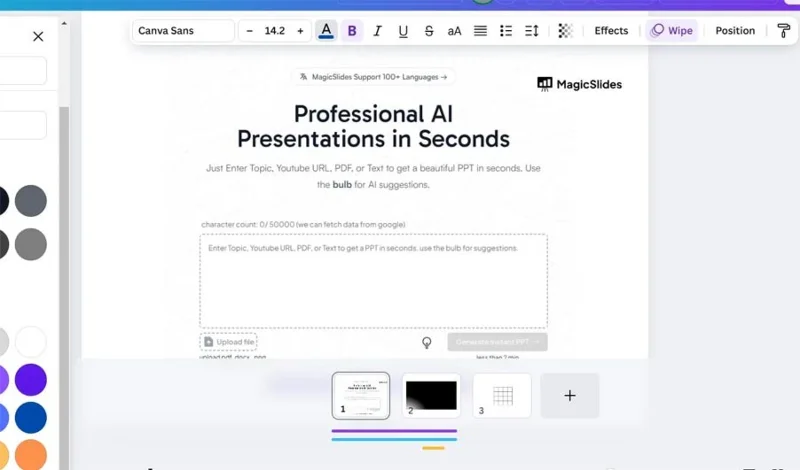Select the dark blue color swatch
The image size is (800, 470).
[31, 417]
